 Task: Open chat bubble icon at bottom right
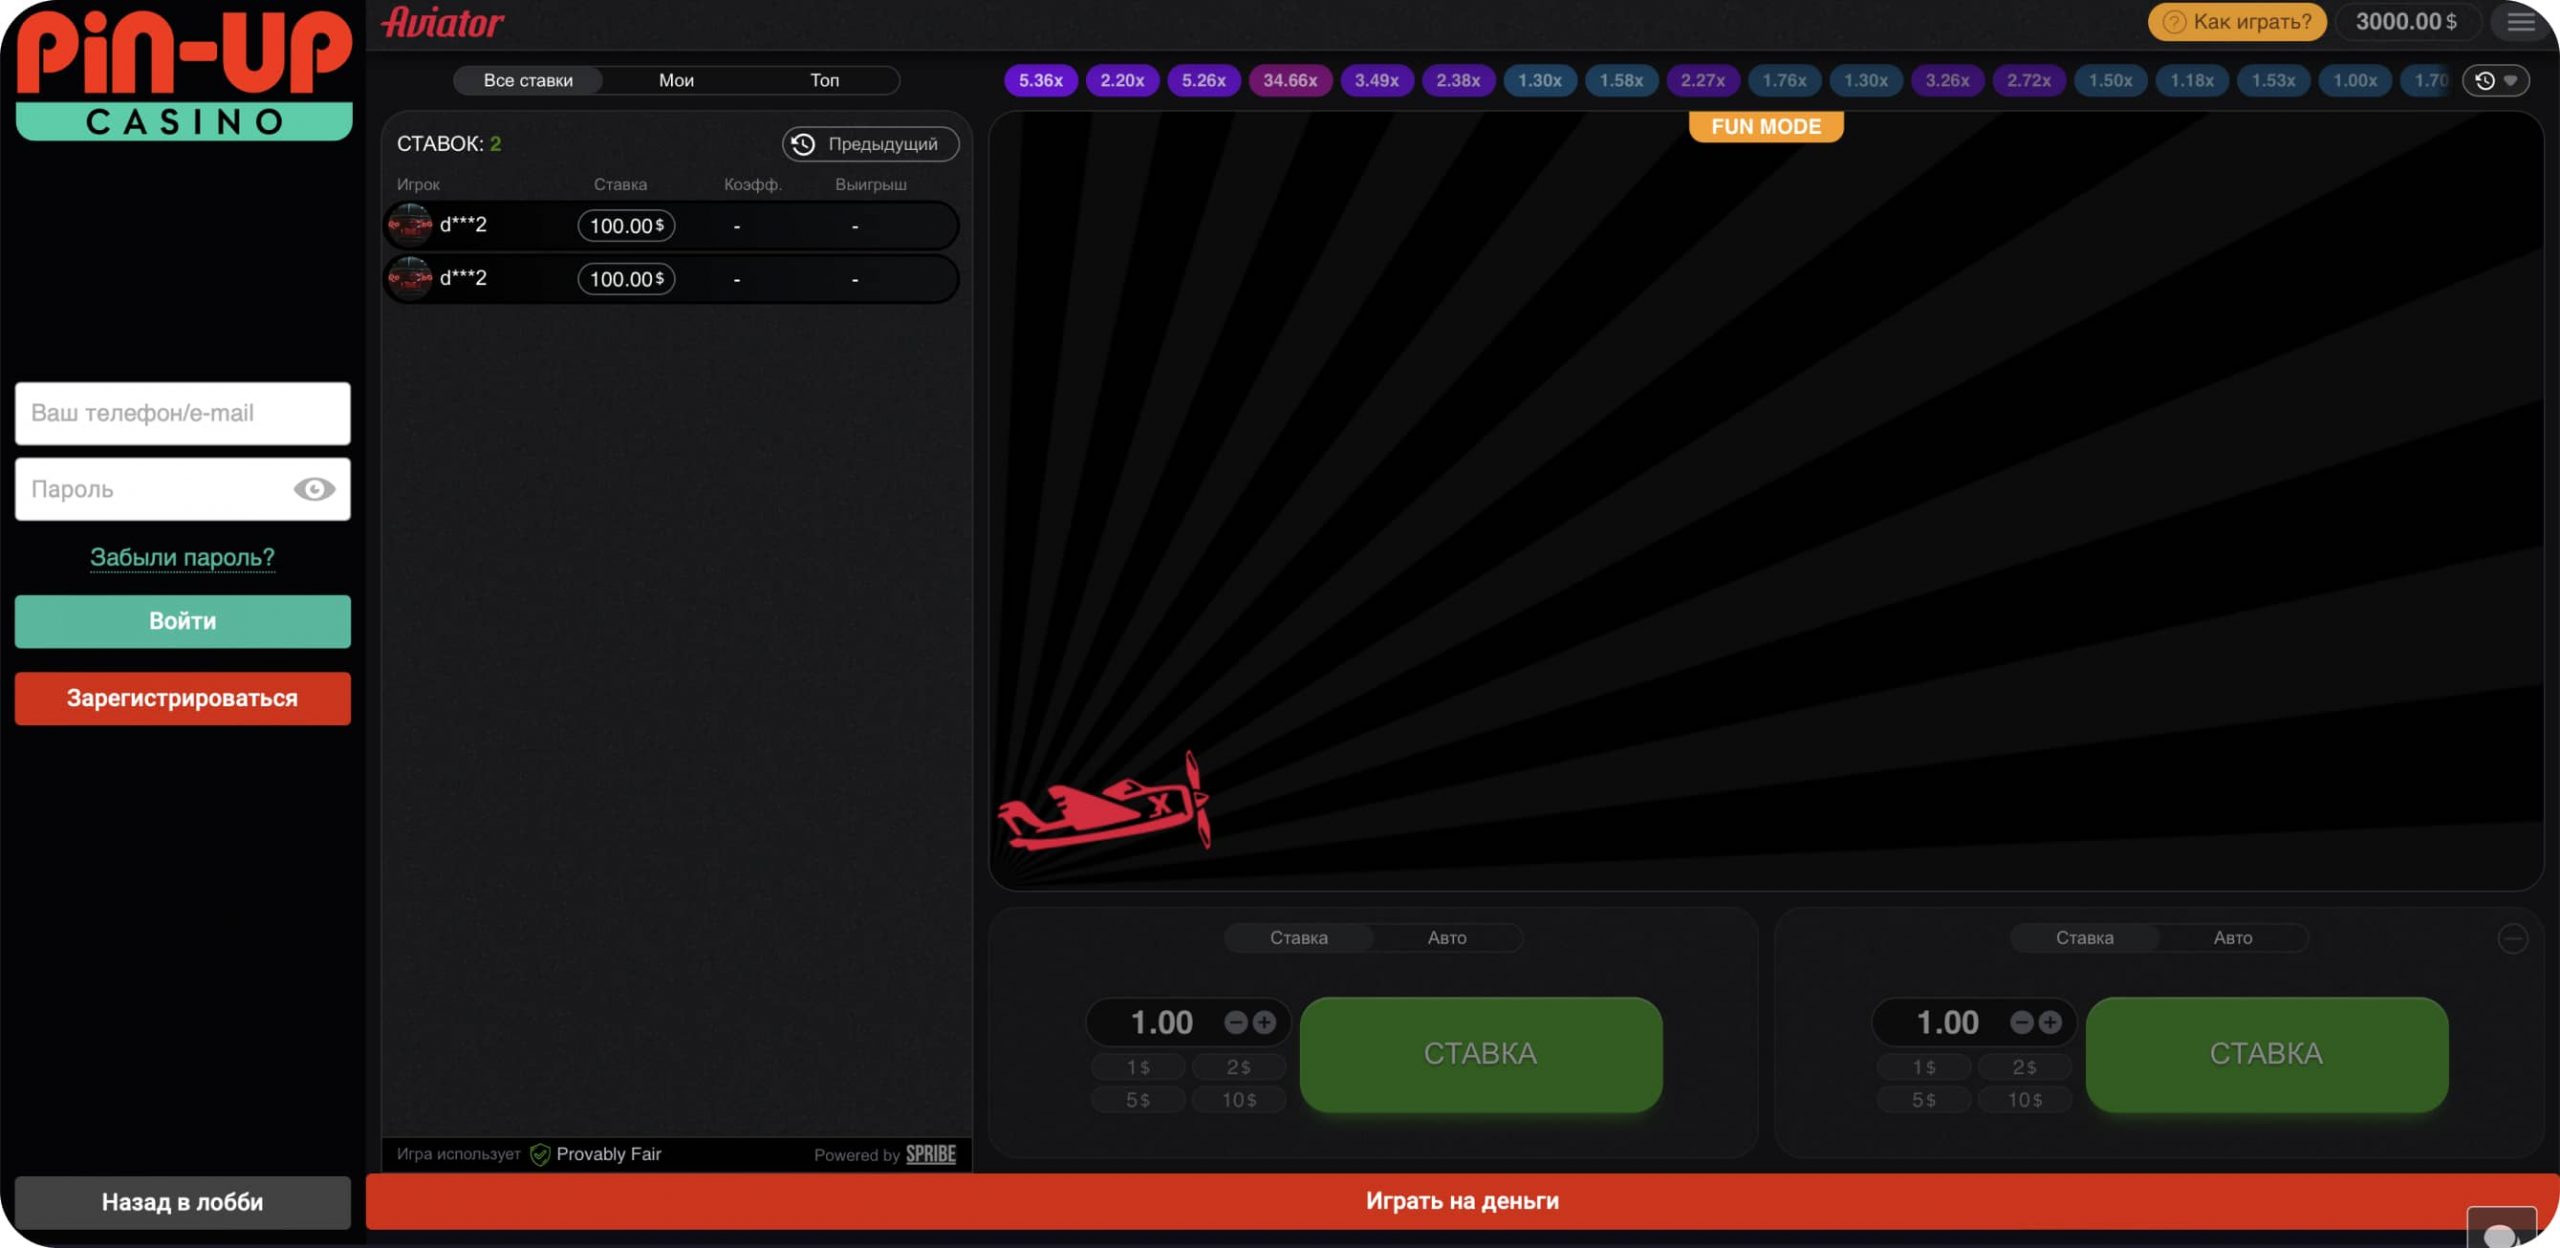[2500, 1232]
